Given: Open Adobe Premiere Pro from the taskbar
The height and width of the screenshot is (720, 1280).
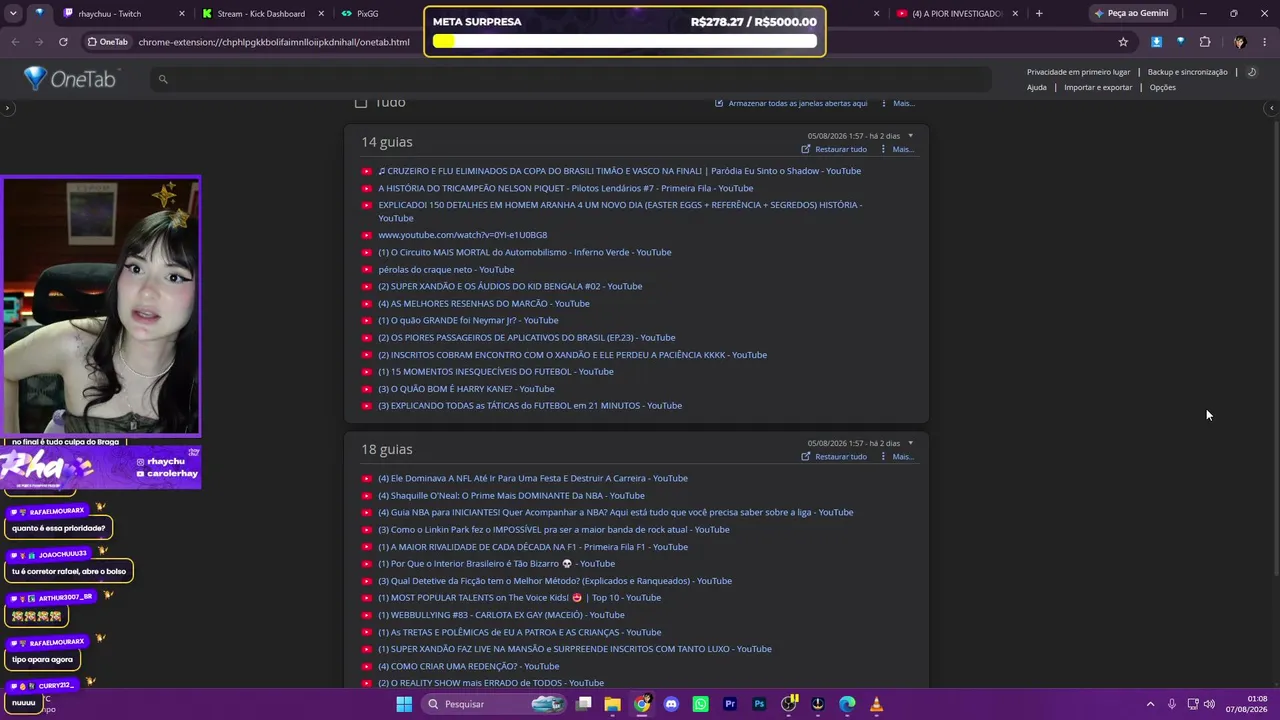Looking at the screenshot, I should click(730, 704).
